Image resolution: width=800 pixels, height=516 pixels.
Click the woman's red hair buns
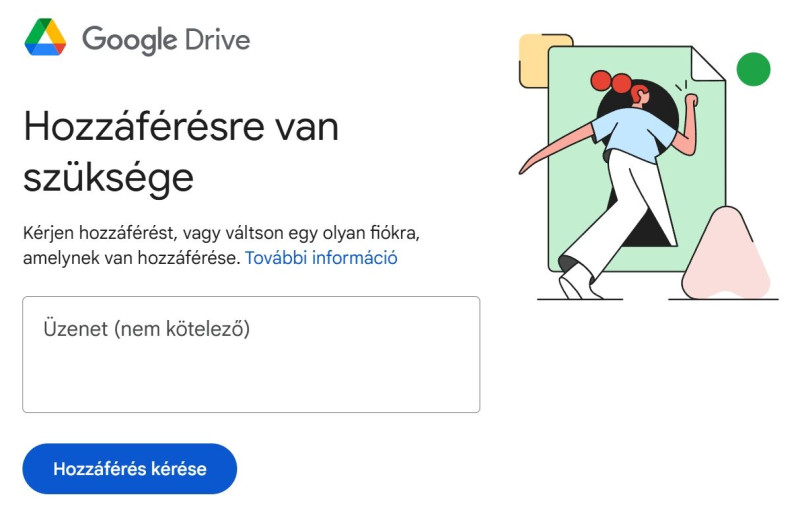point(612,82)
